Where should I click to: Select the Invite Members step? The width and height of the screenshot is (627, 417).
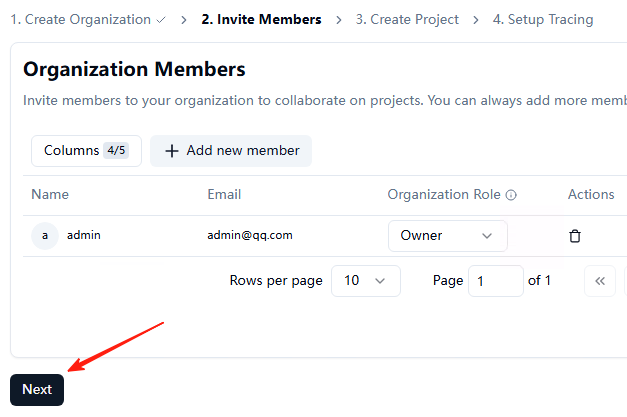tap(261, 19)
